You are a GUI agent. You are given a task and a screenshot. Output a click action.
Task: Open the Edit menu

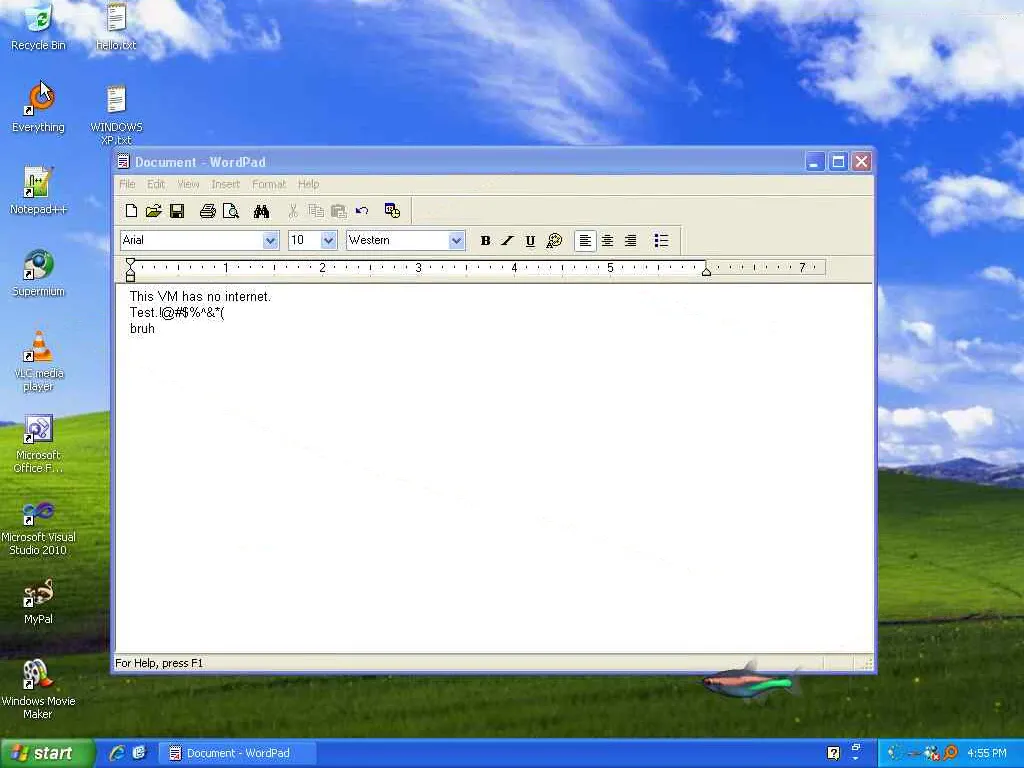pos(155,184)
